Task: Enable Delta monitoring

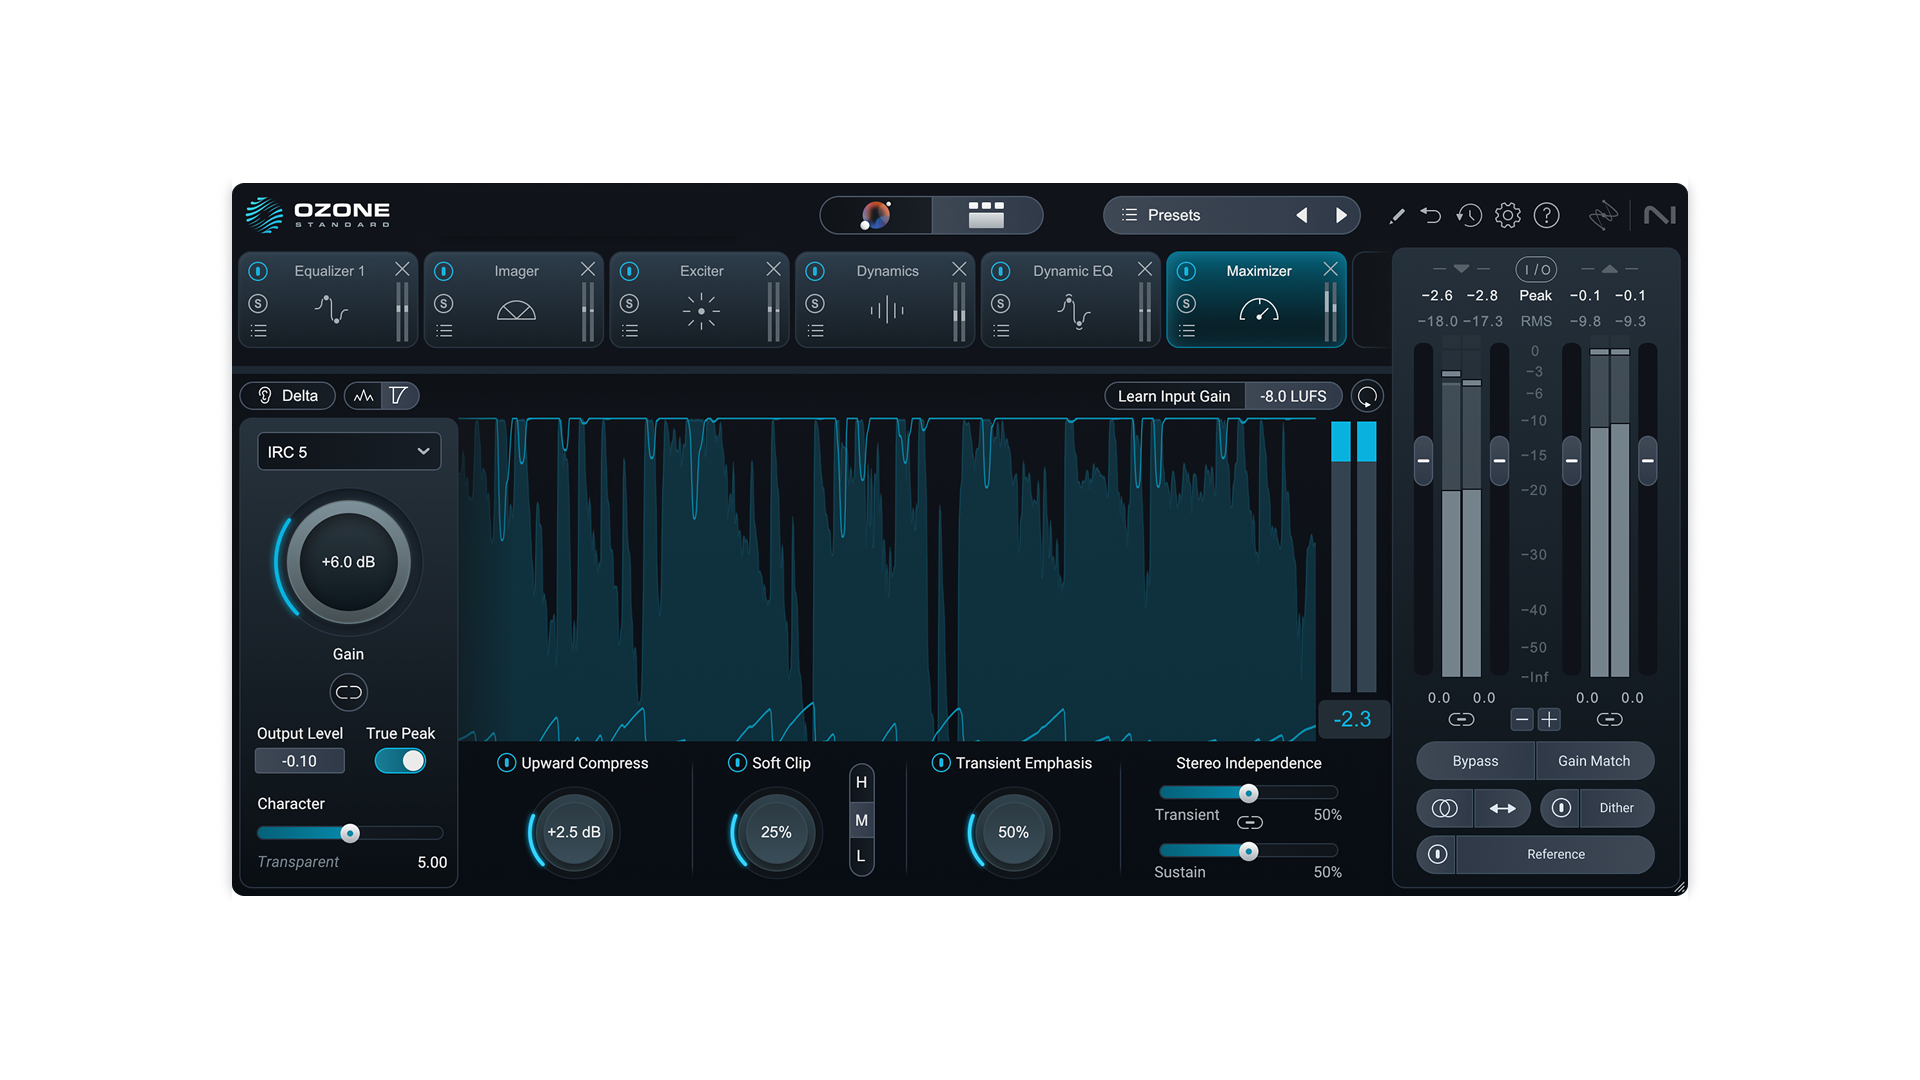Action: coord(287,395)
